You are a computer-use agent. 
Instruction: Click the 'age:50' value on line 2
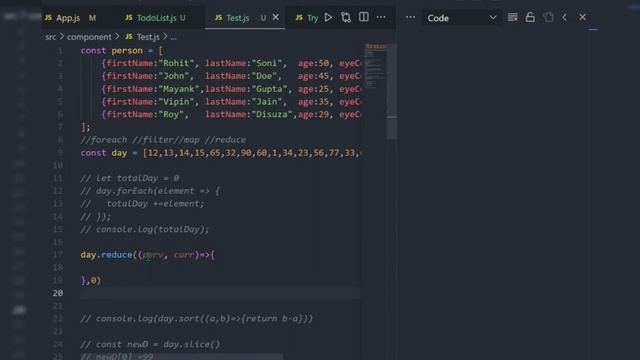(313, 63)
